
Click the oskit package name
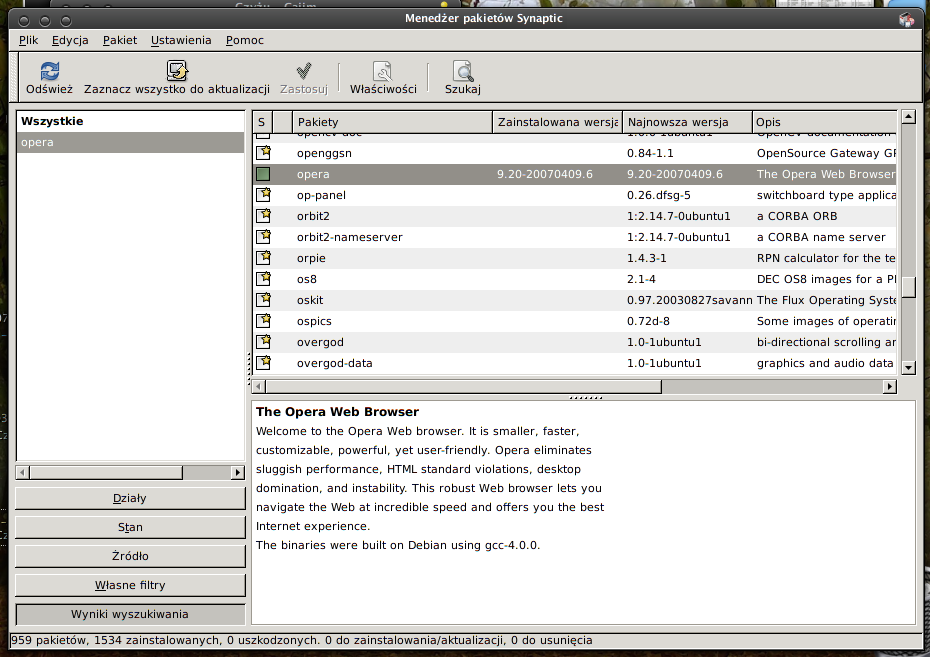tap(310, 300)
